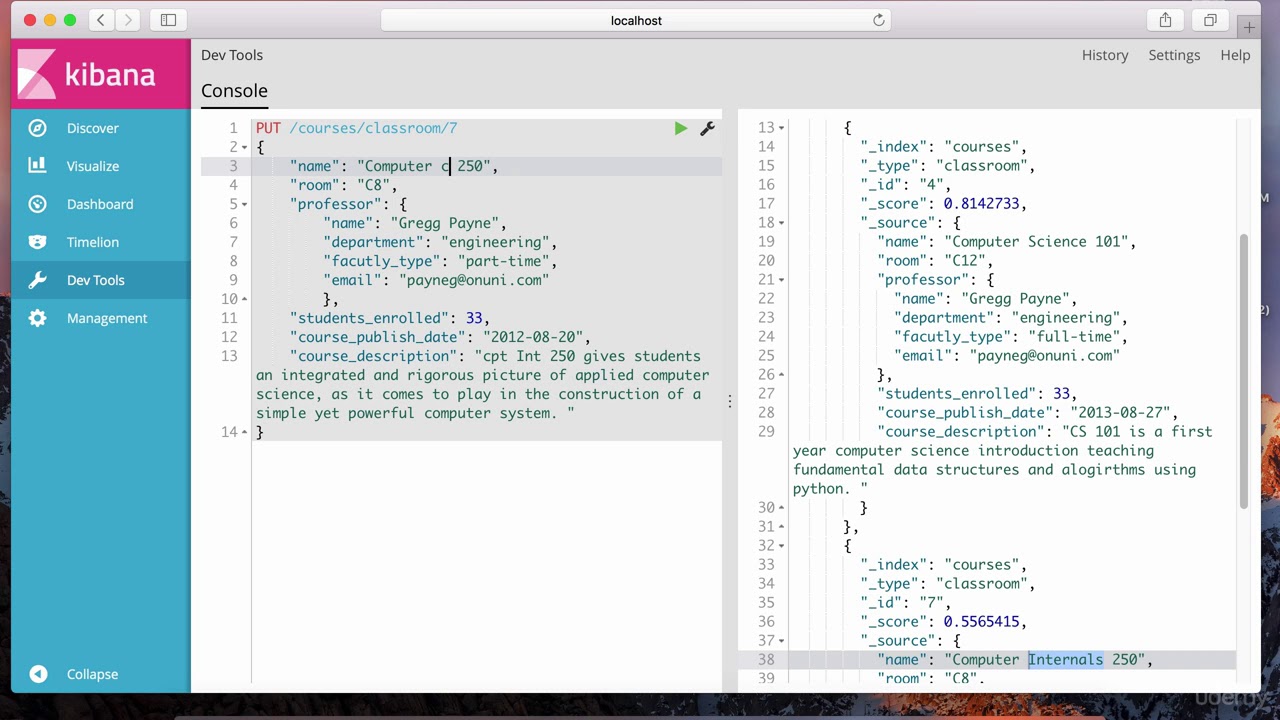
Task: Open the Safari share button
Action: 1165,20
